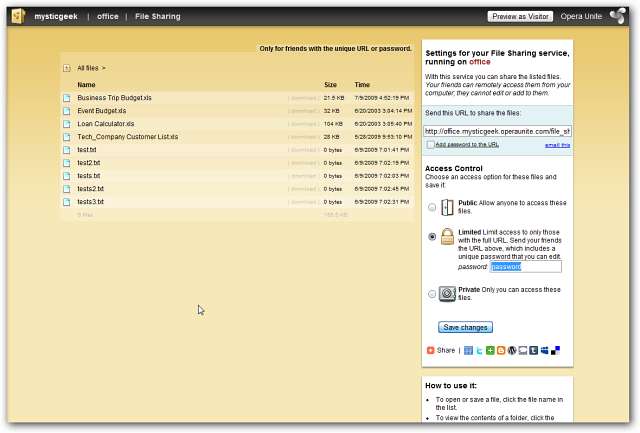Click the file icon next to test.txt

(68, 150)
